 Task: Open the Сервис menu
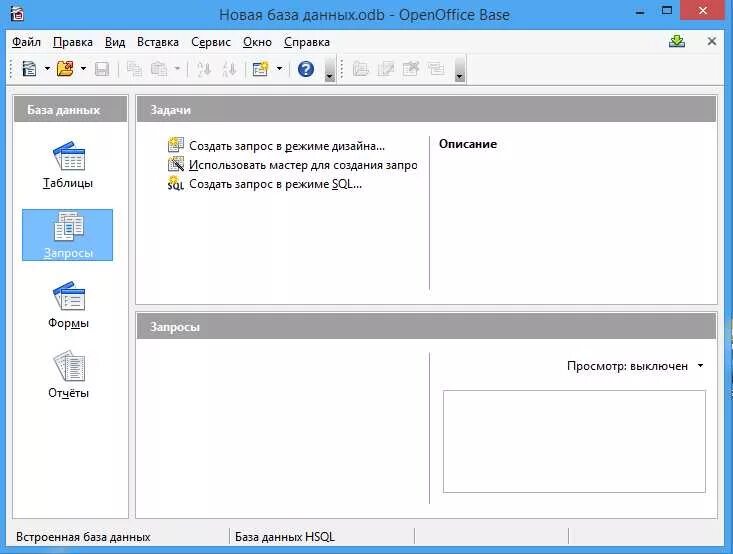coord(211,42)
